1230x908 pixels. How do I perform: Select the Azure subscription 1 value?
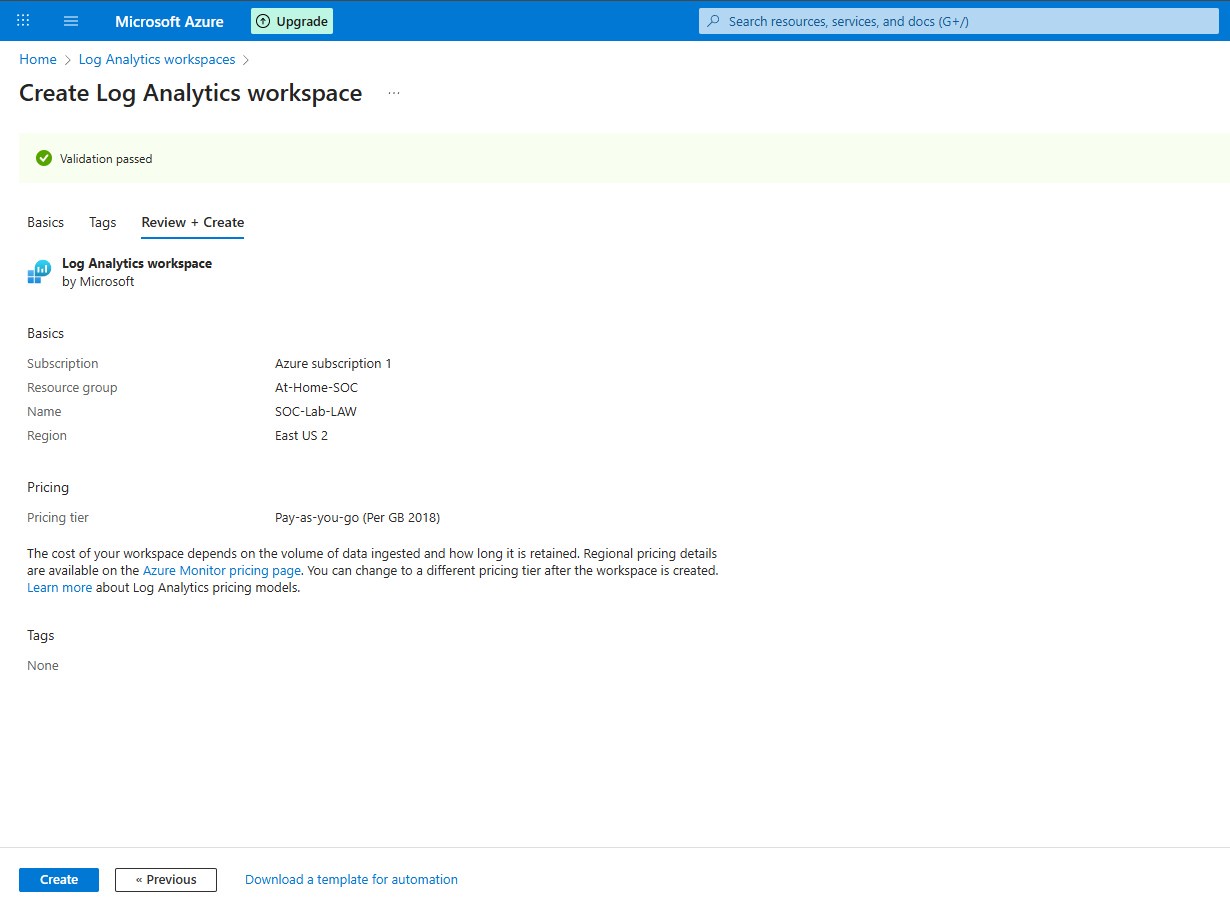tap(333, 363)
